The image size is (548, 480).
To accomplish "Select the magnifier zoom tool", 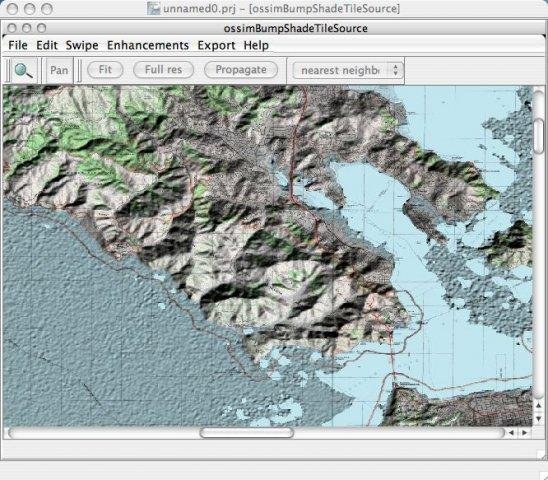I will click(24, 70).
